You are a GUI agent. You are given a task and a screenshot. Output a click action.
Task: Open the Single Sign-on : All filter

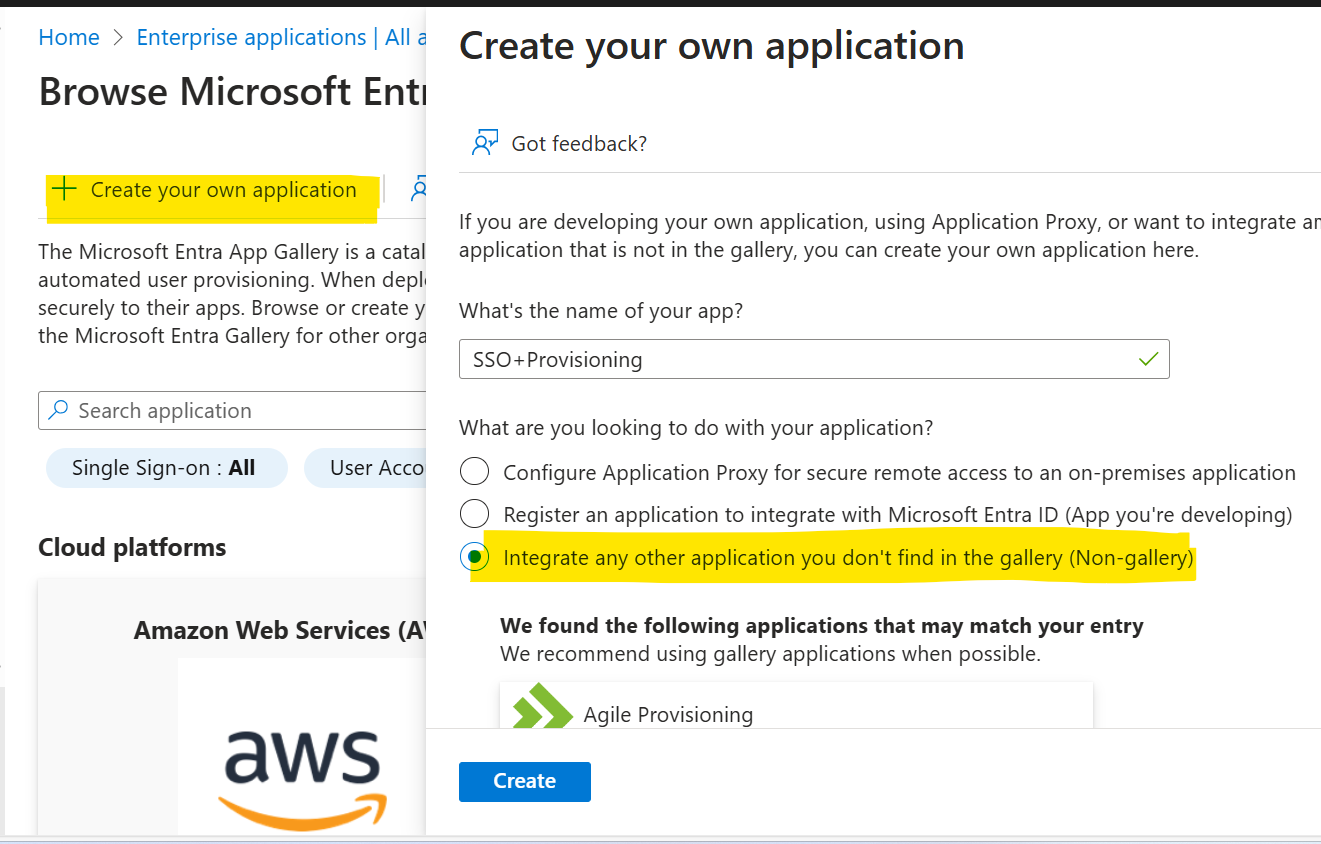pos(166,467)
